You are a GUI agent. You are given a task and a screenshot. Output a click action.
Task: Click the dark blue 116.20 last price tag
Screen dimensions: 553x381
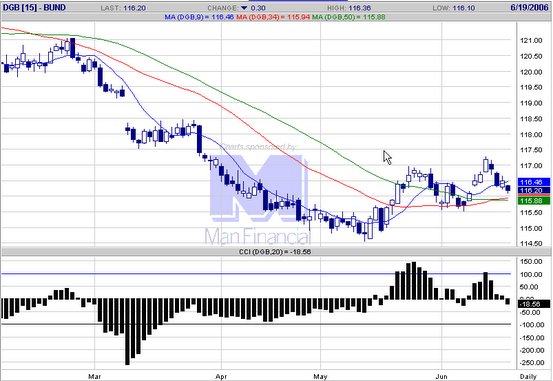click(534, 190)
